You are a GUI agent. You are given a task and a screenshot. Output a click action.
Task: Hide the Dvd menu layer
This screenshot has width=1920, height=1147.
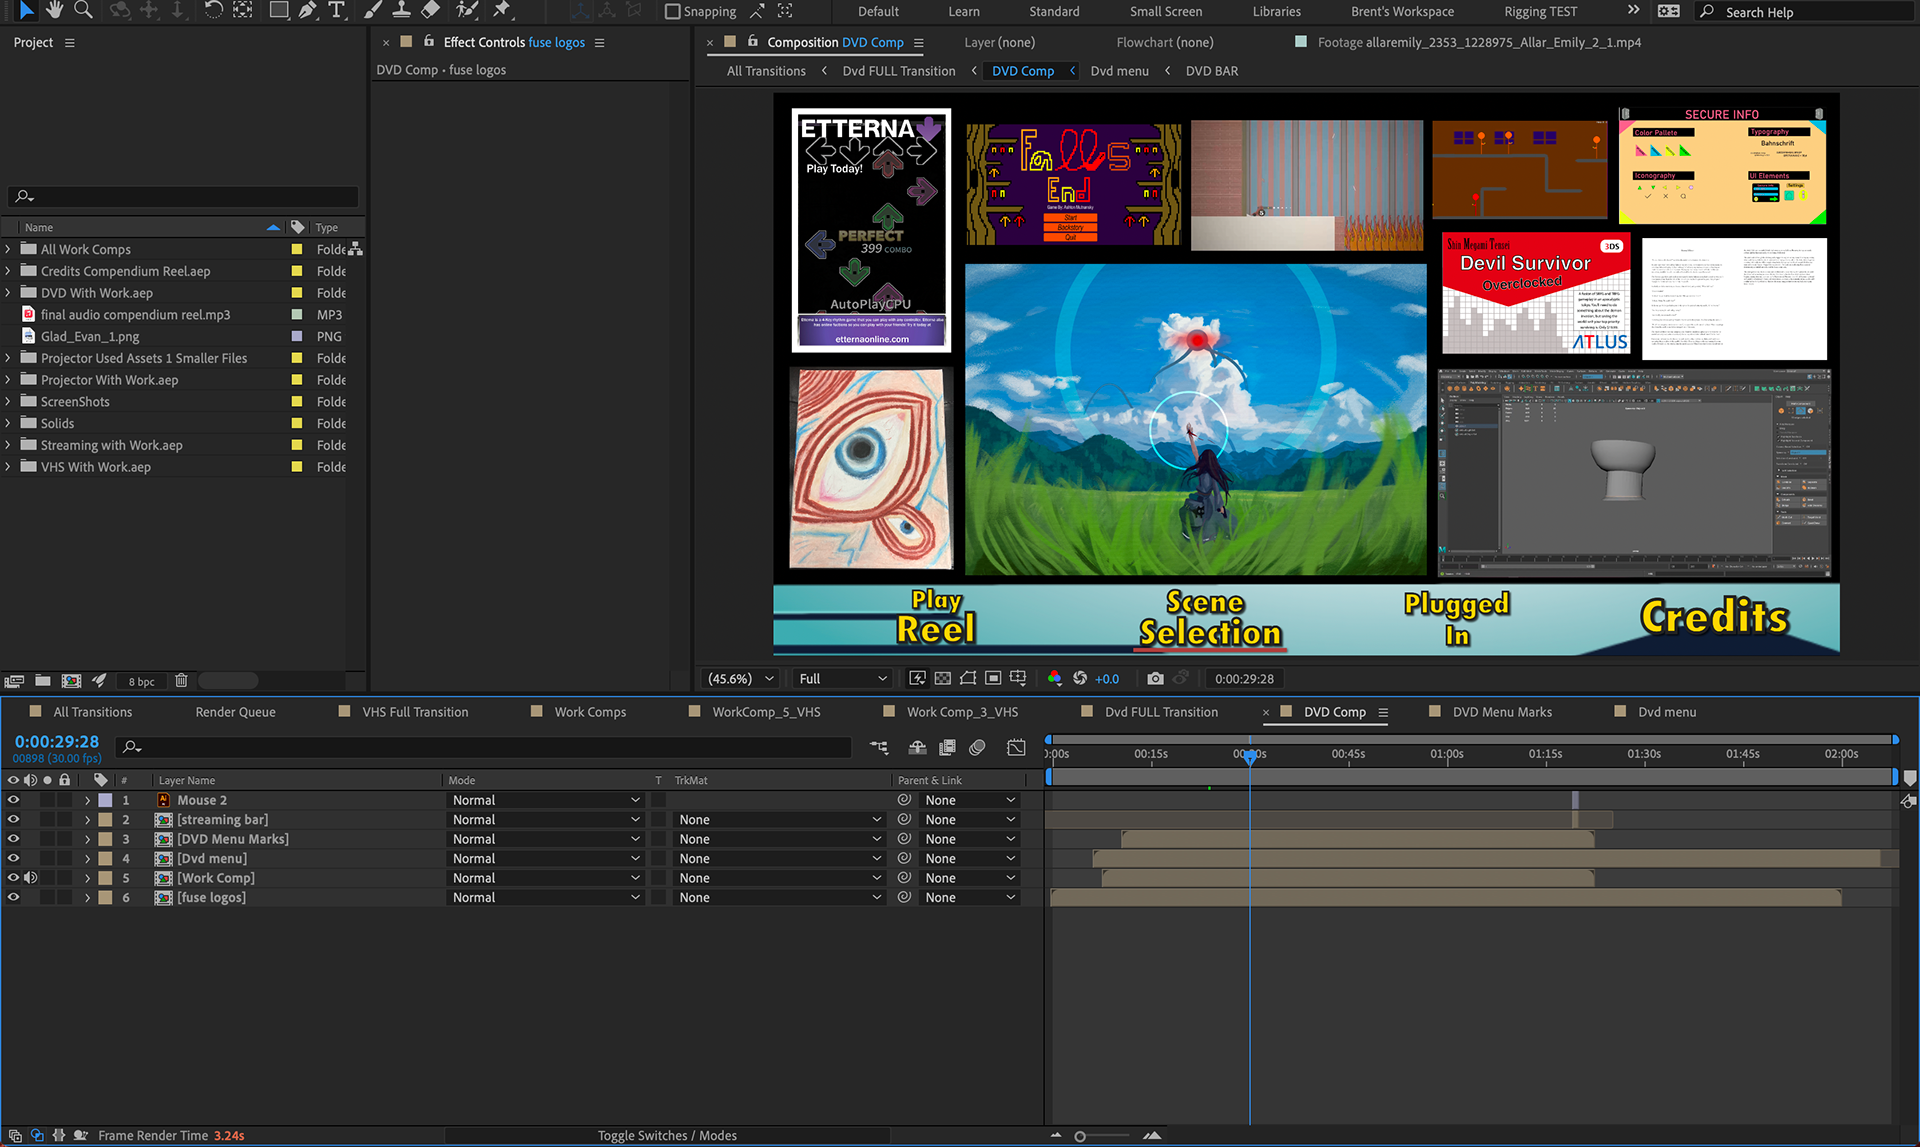13,858
